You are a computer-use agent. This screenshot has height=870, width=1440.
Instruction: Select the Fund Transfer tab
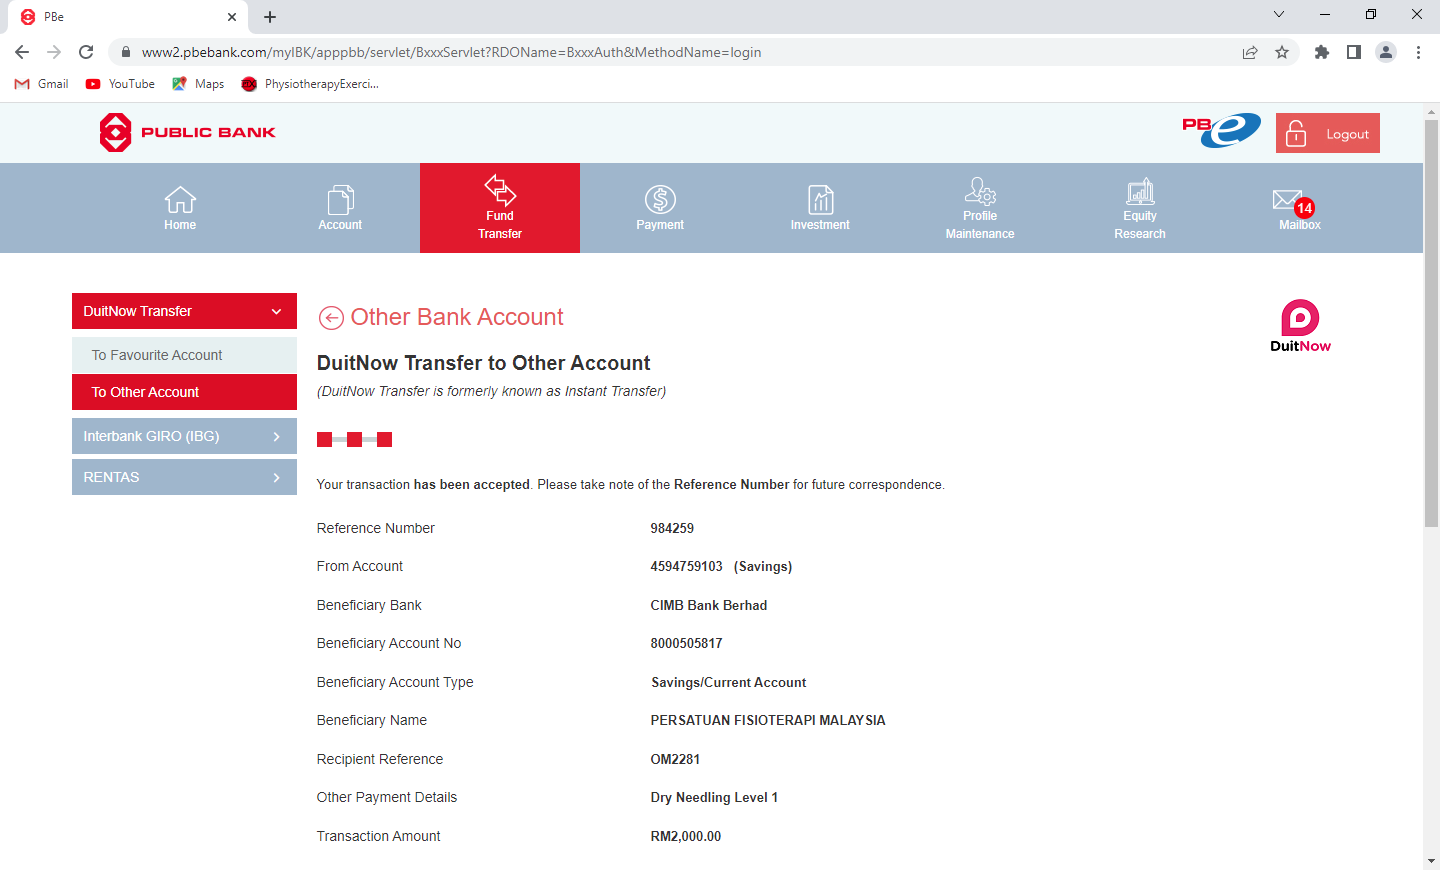click(x=500, y=208)
